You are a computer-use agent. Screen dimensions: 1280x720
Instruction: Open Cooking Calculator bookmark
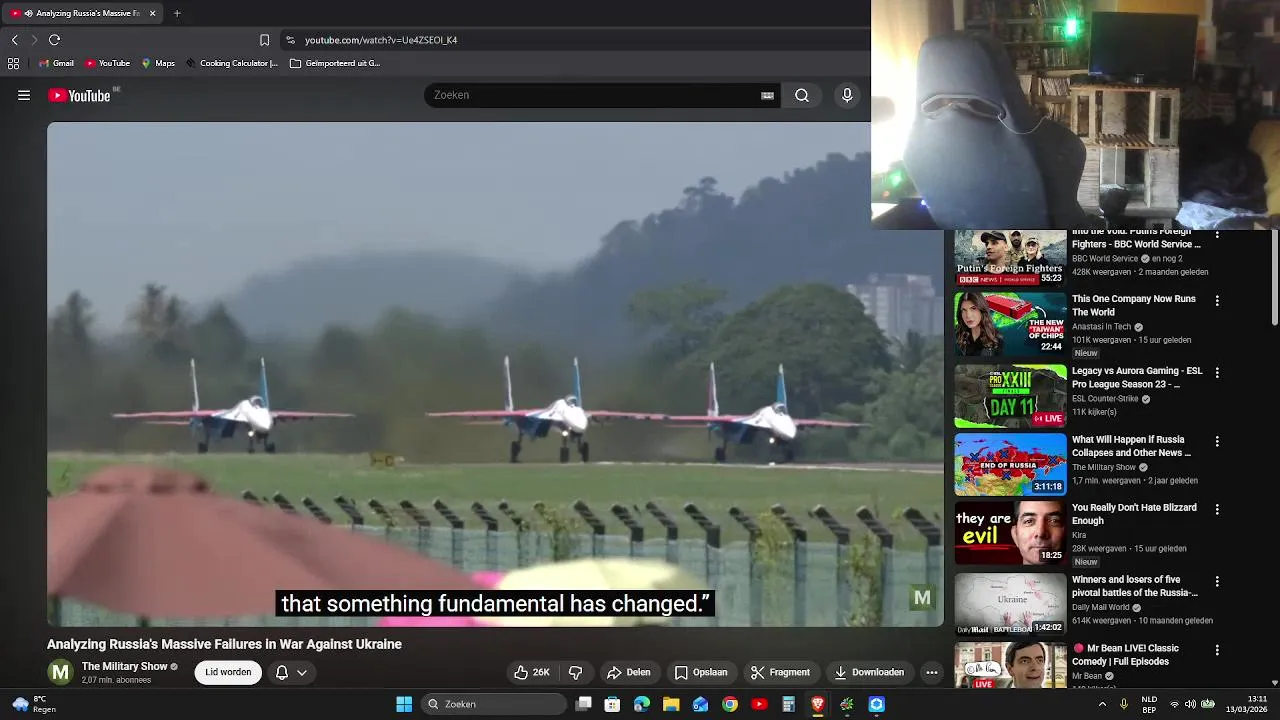click(x=232, y=63)
